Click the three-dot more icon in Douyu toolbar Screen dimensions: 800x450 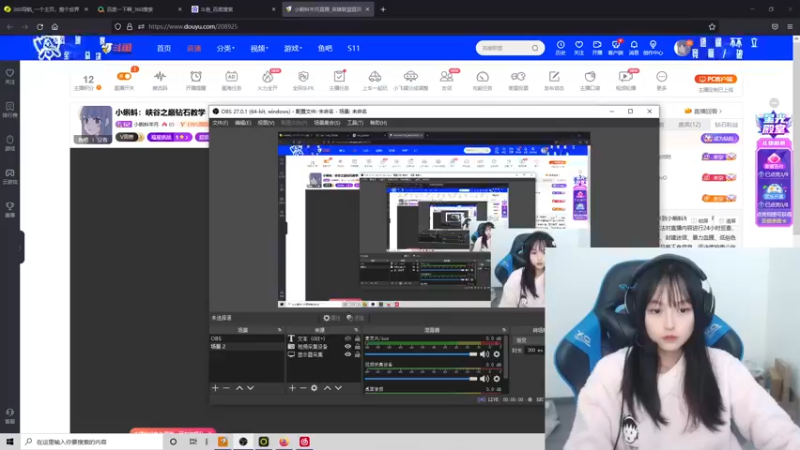[661, 77]
